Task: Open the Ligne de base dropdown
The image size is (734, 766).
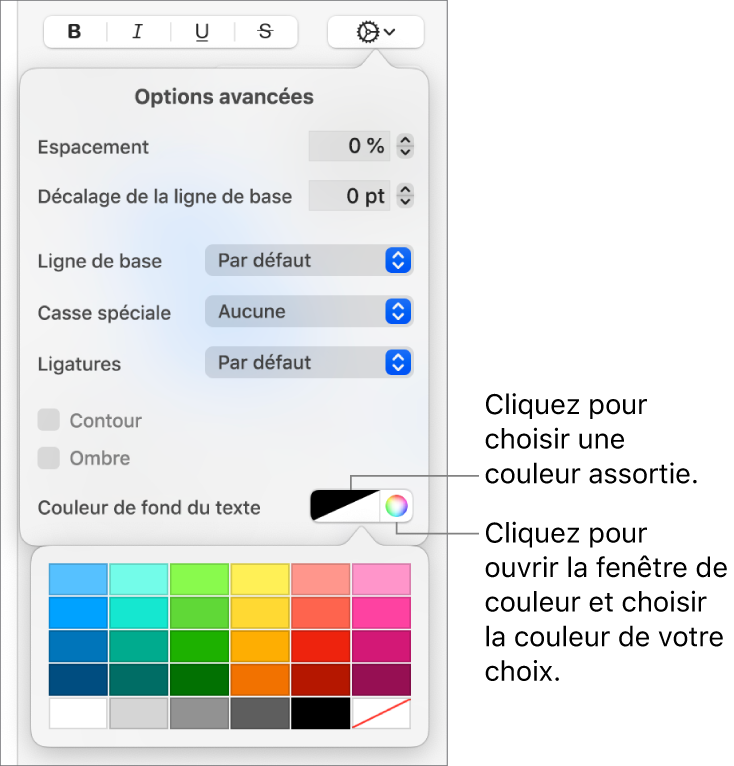Action: (309, 261)
